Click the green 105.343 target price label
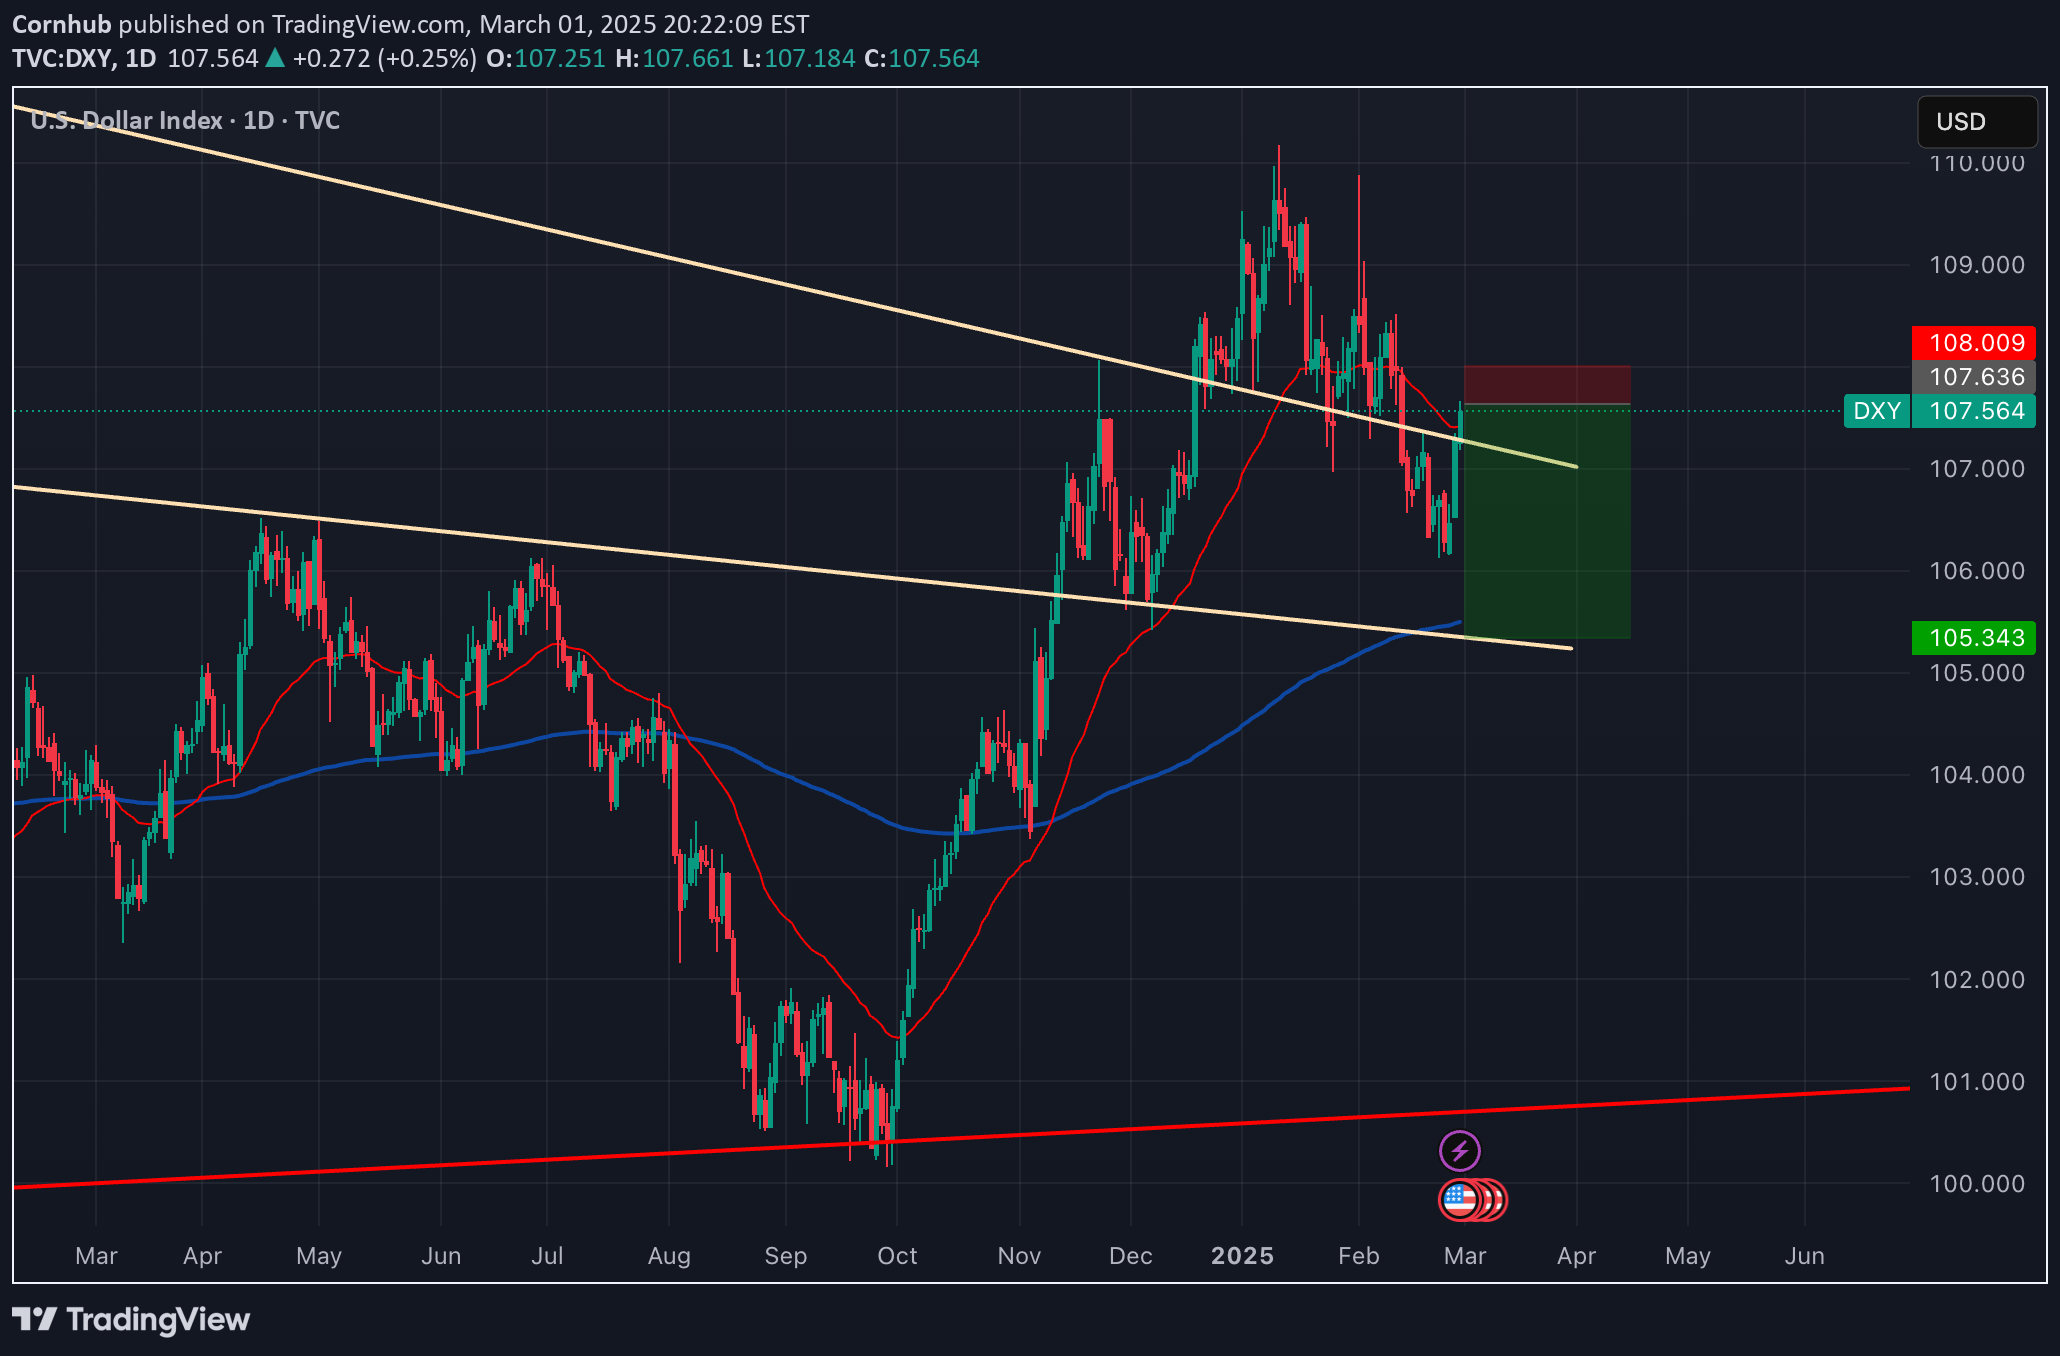This screenshot has height=1356, width=2060. [x=1974, y=638]
